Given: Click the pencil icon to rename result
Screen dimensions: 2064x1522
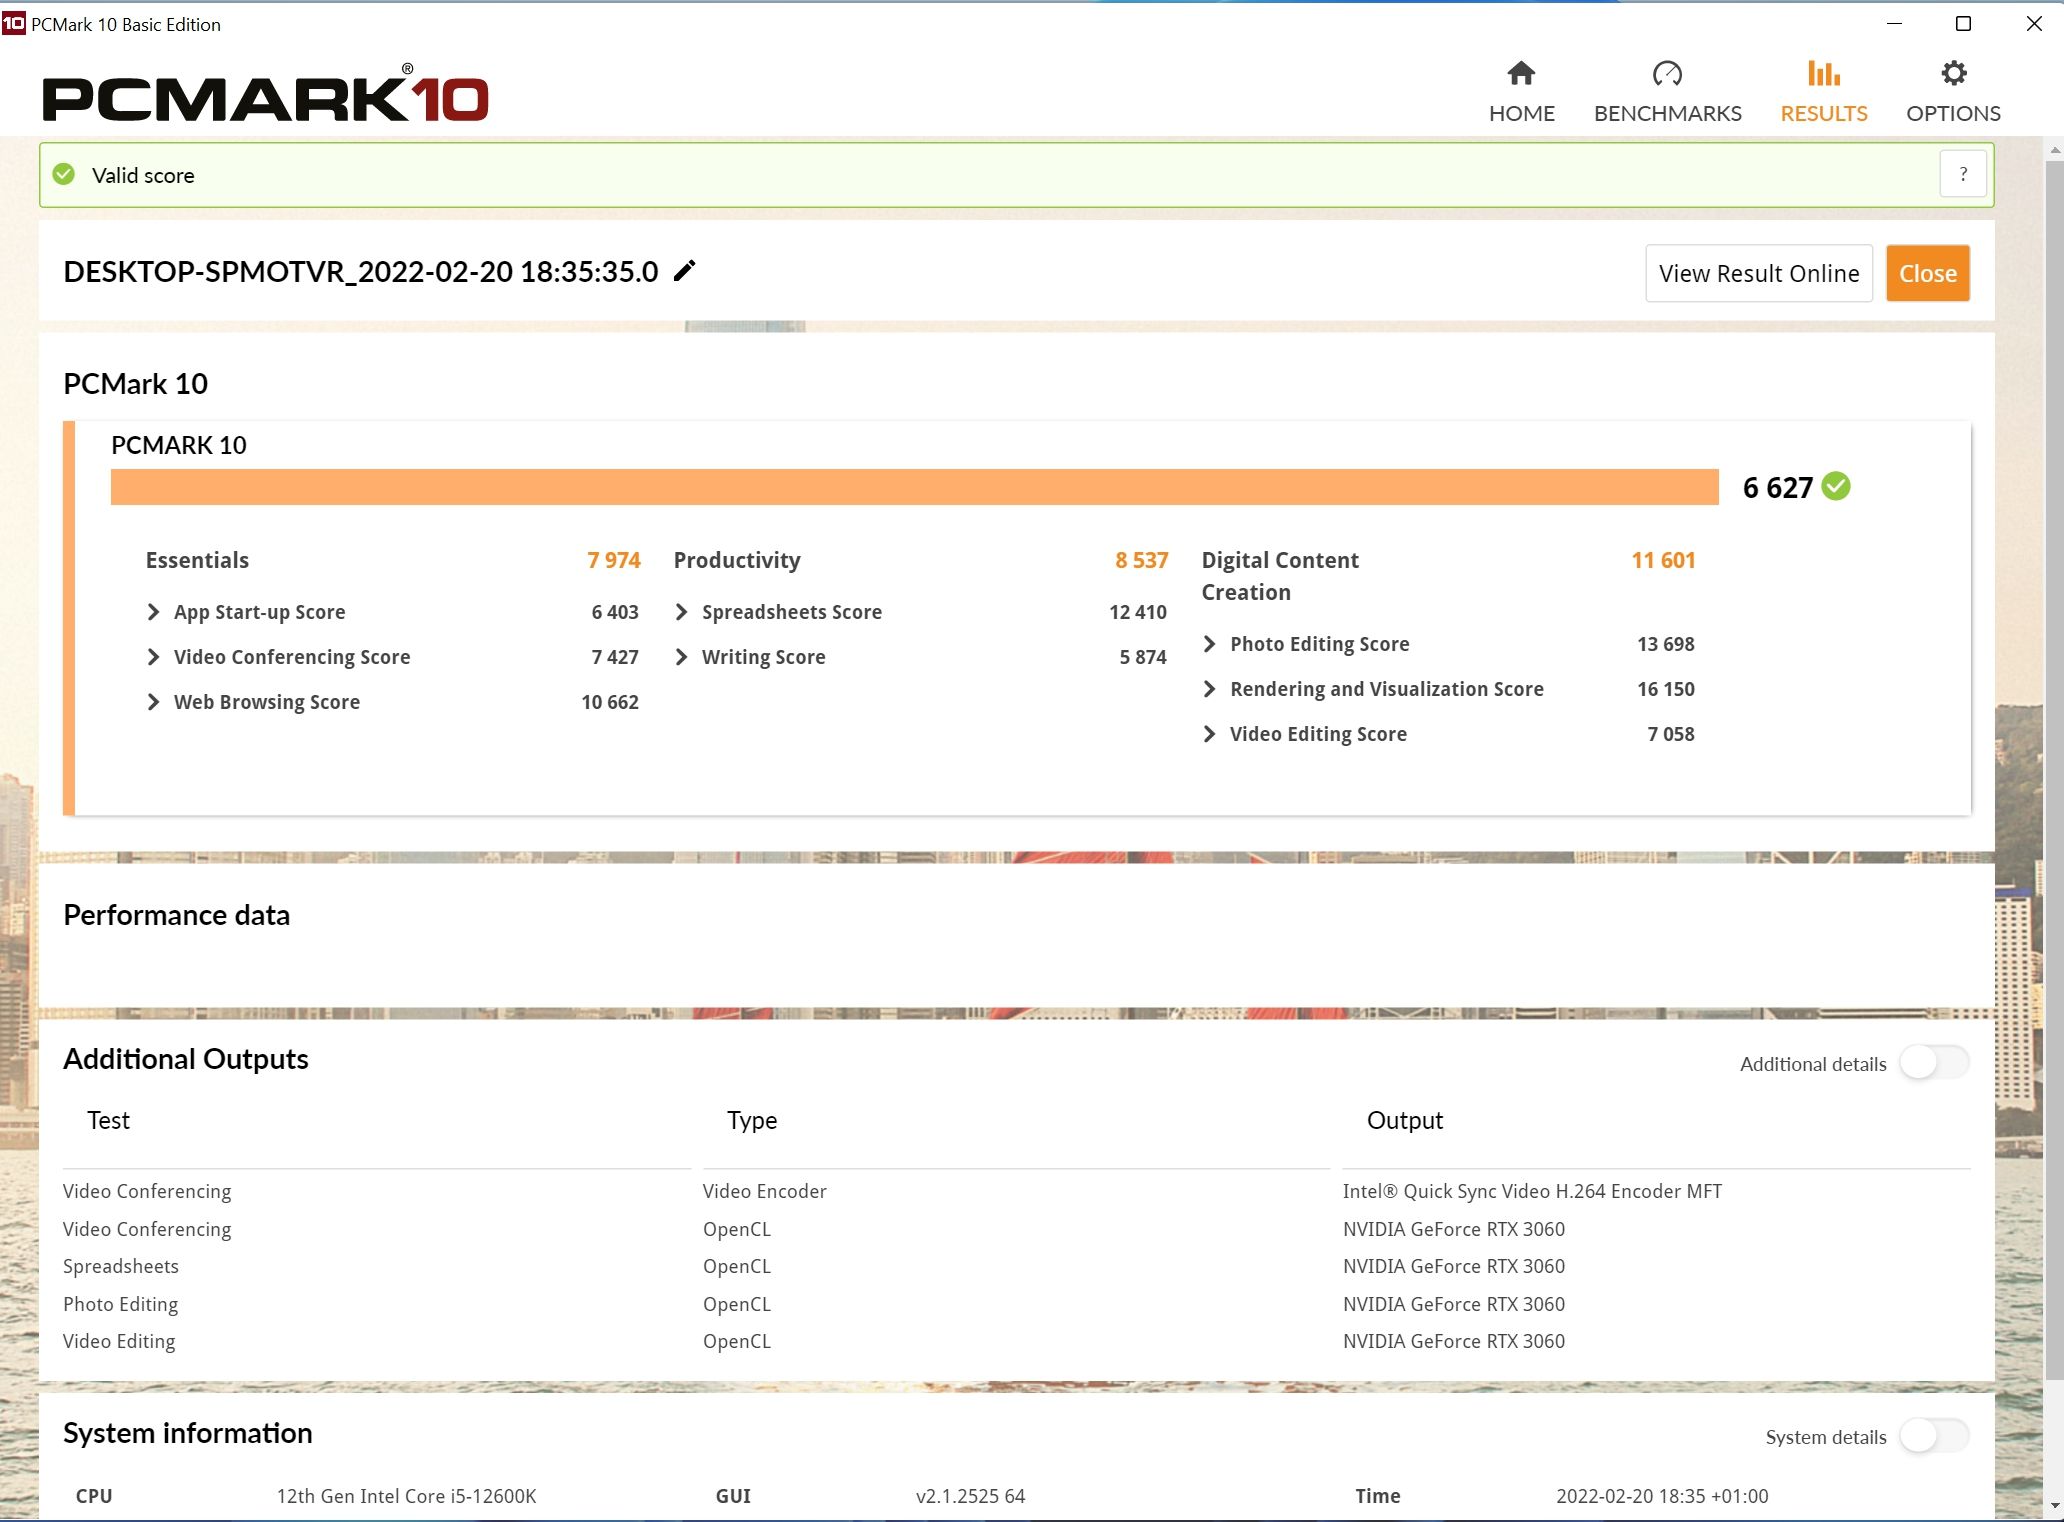Looking at the screenshot, I should (685, 271).
